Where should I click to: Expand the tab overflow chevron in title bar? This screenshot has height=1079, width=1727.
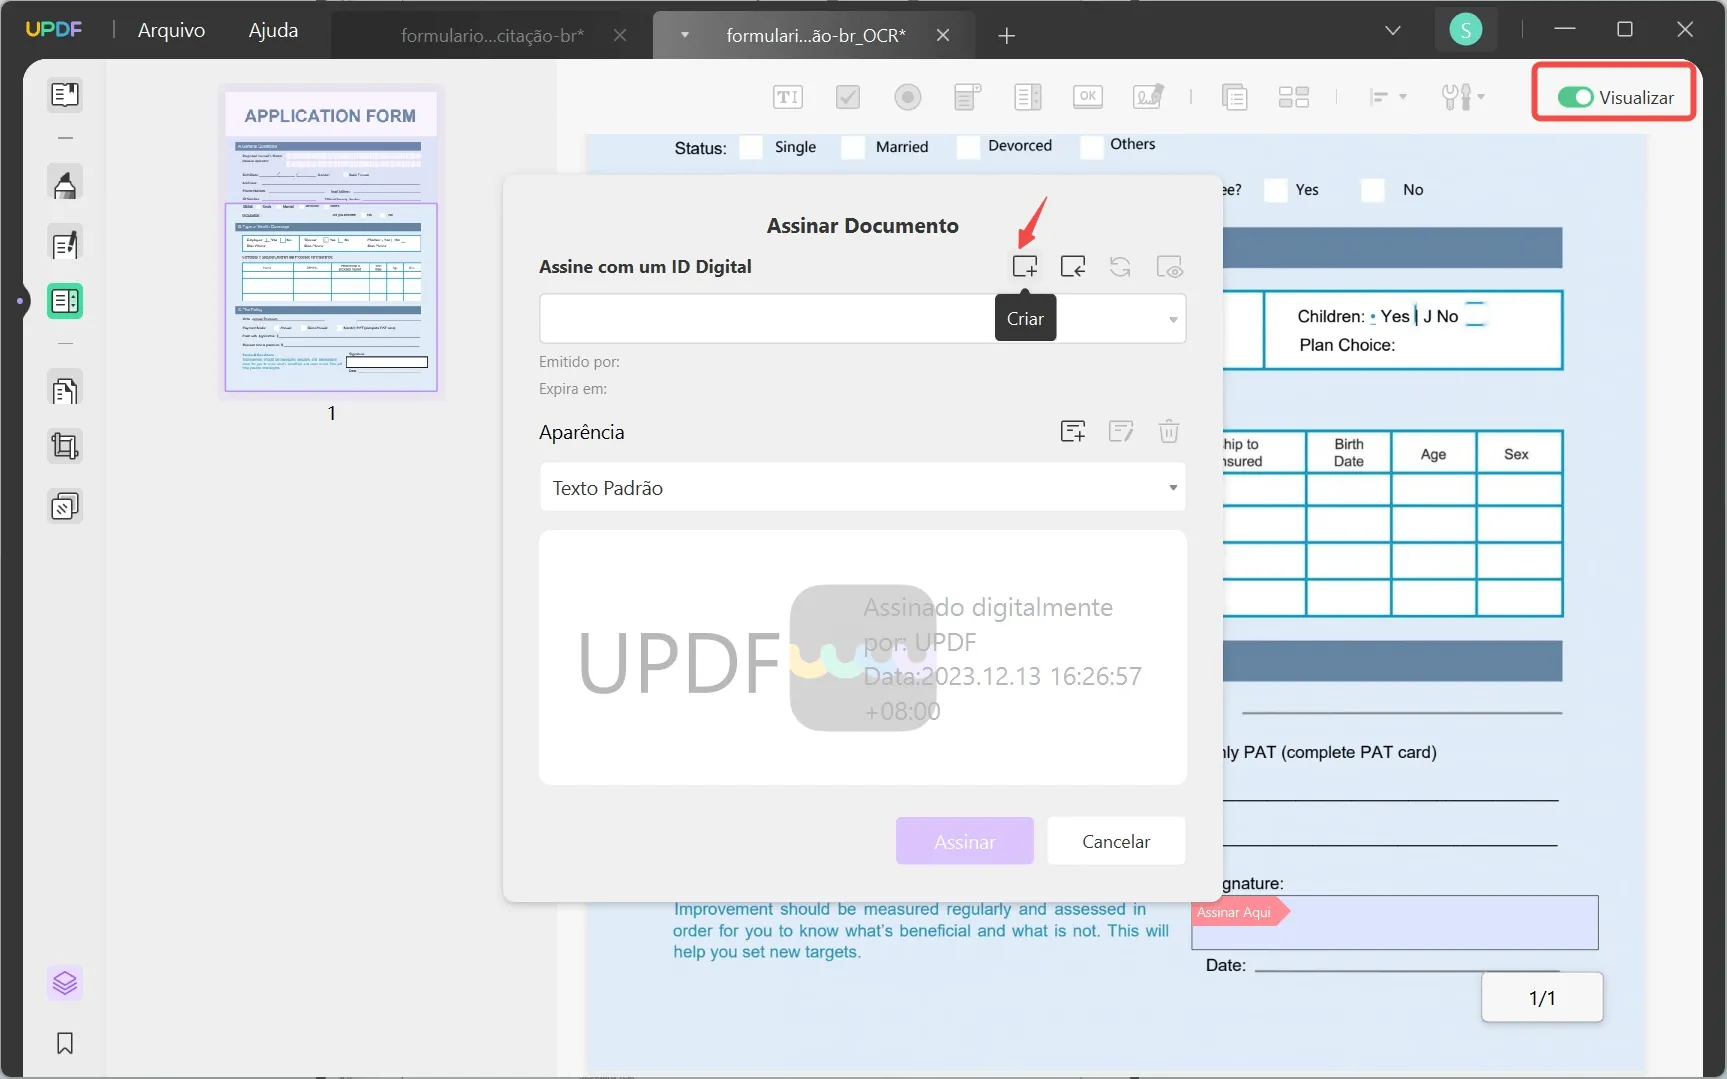[x=1393, y=30]
